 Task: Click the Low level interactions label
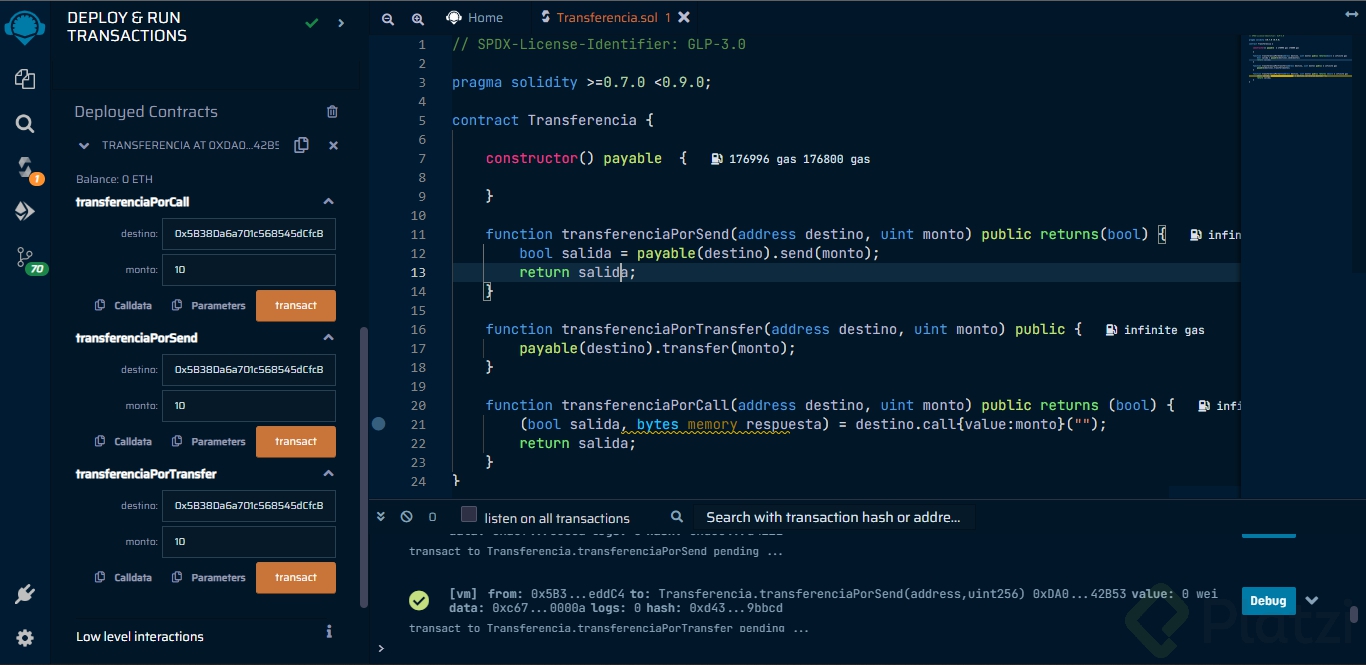coord(140,636)
